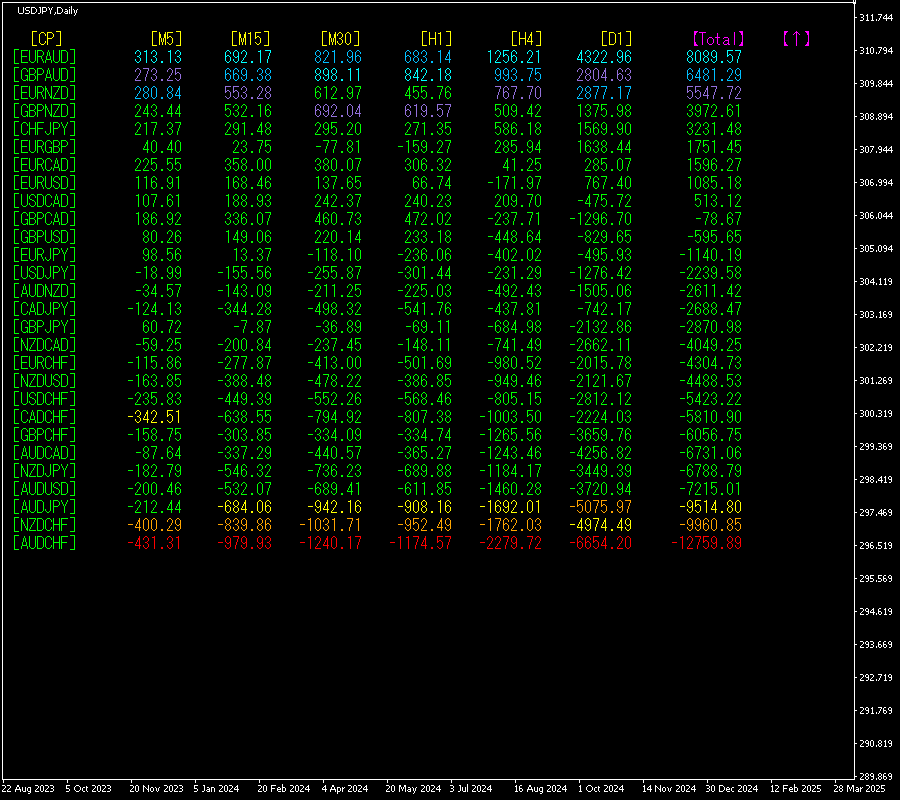
Task: Click the 20 Nov 2023 date label
Action: pyautogui.click(x=156, y=789)
